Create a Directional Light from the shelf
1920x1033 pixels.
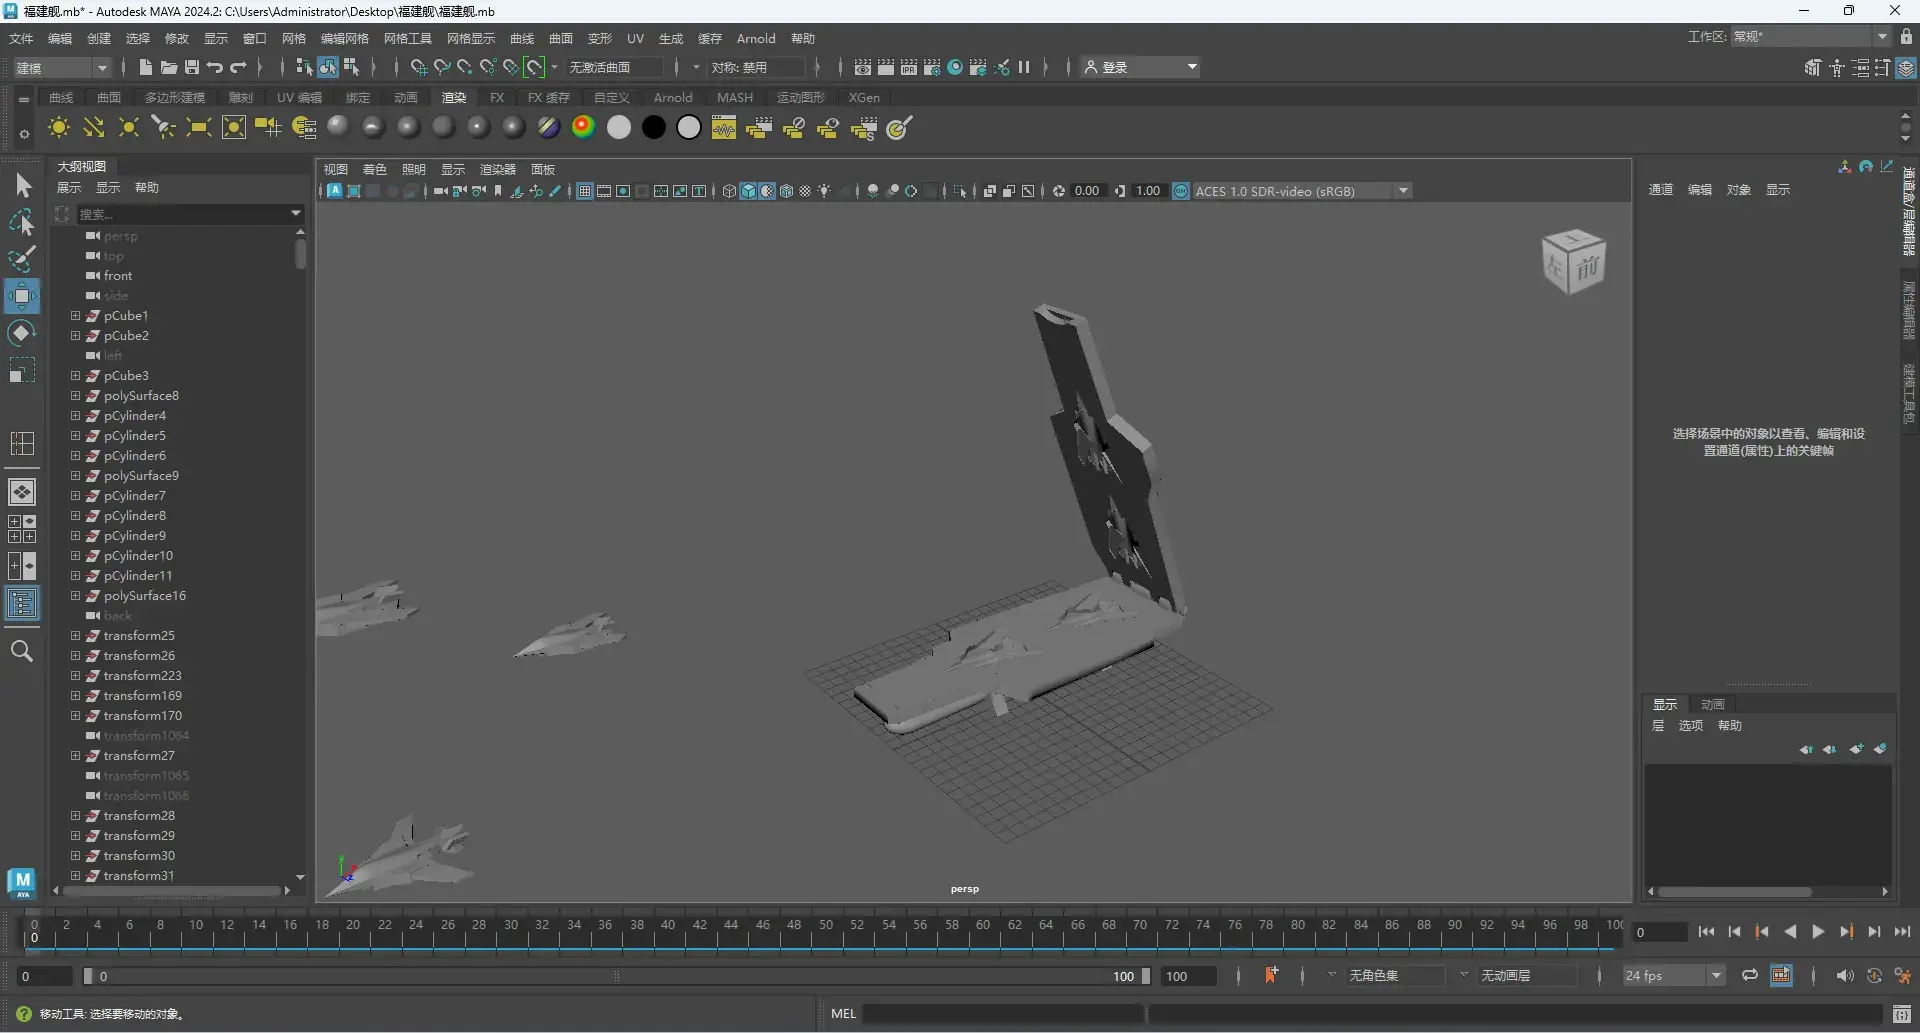(x=94, y=128)
